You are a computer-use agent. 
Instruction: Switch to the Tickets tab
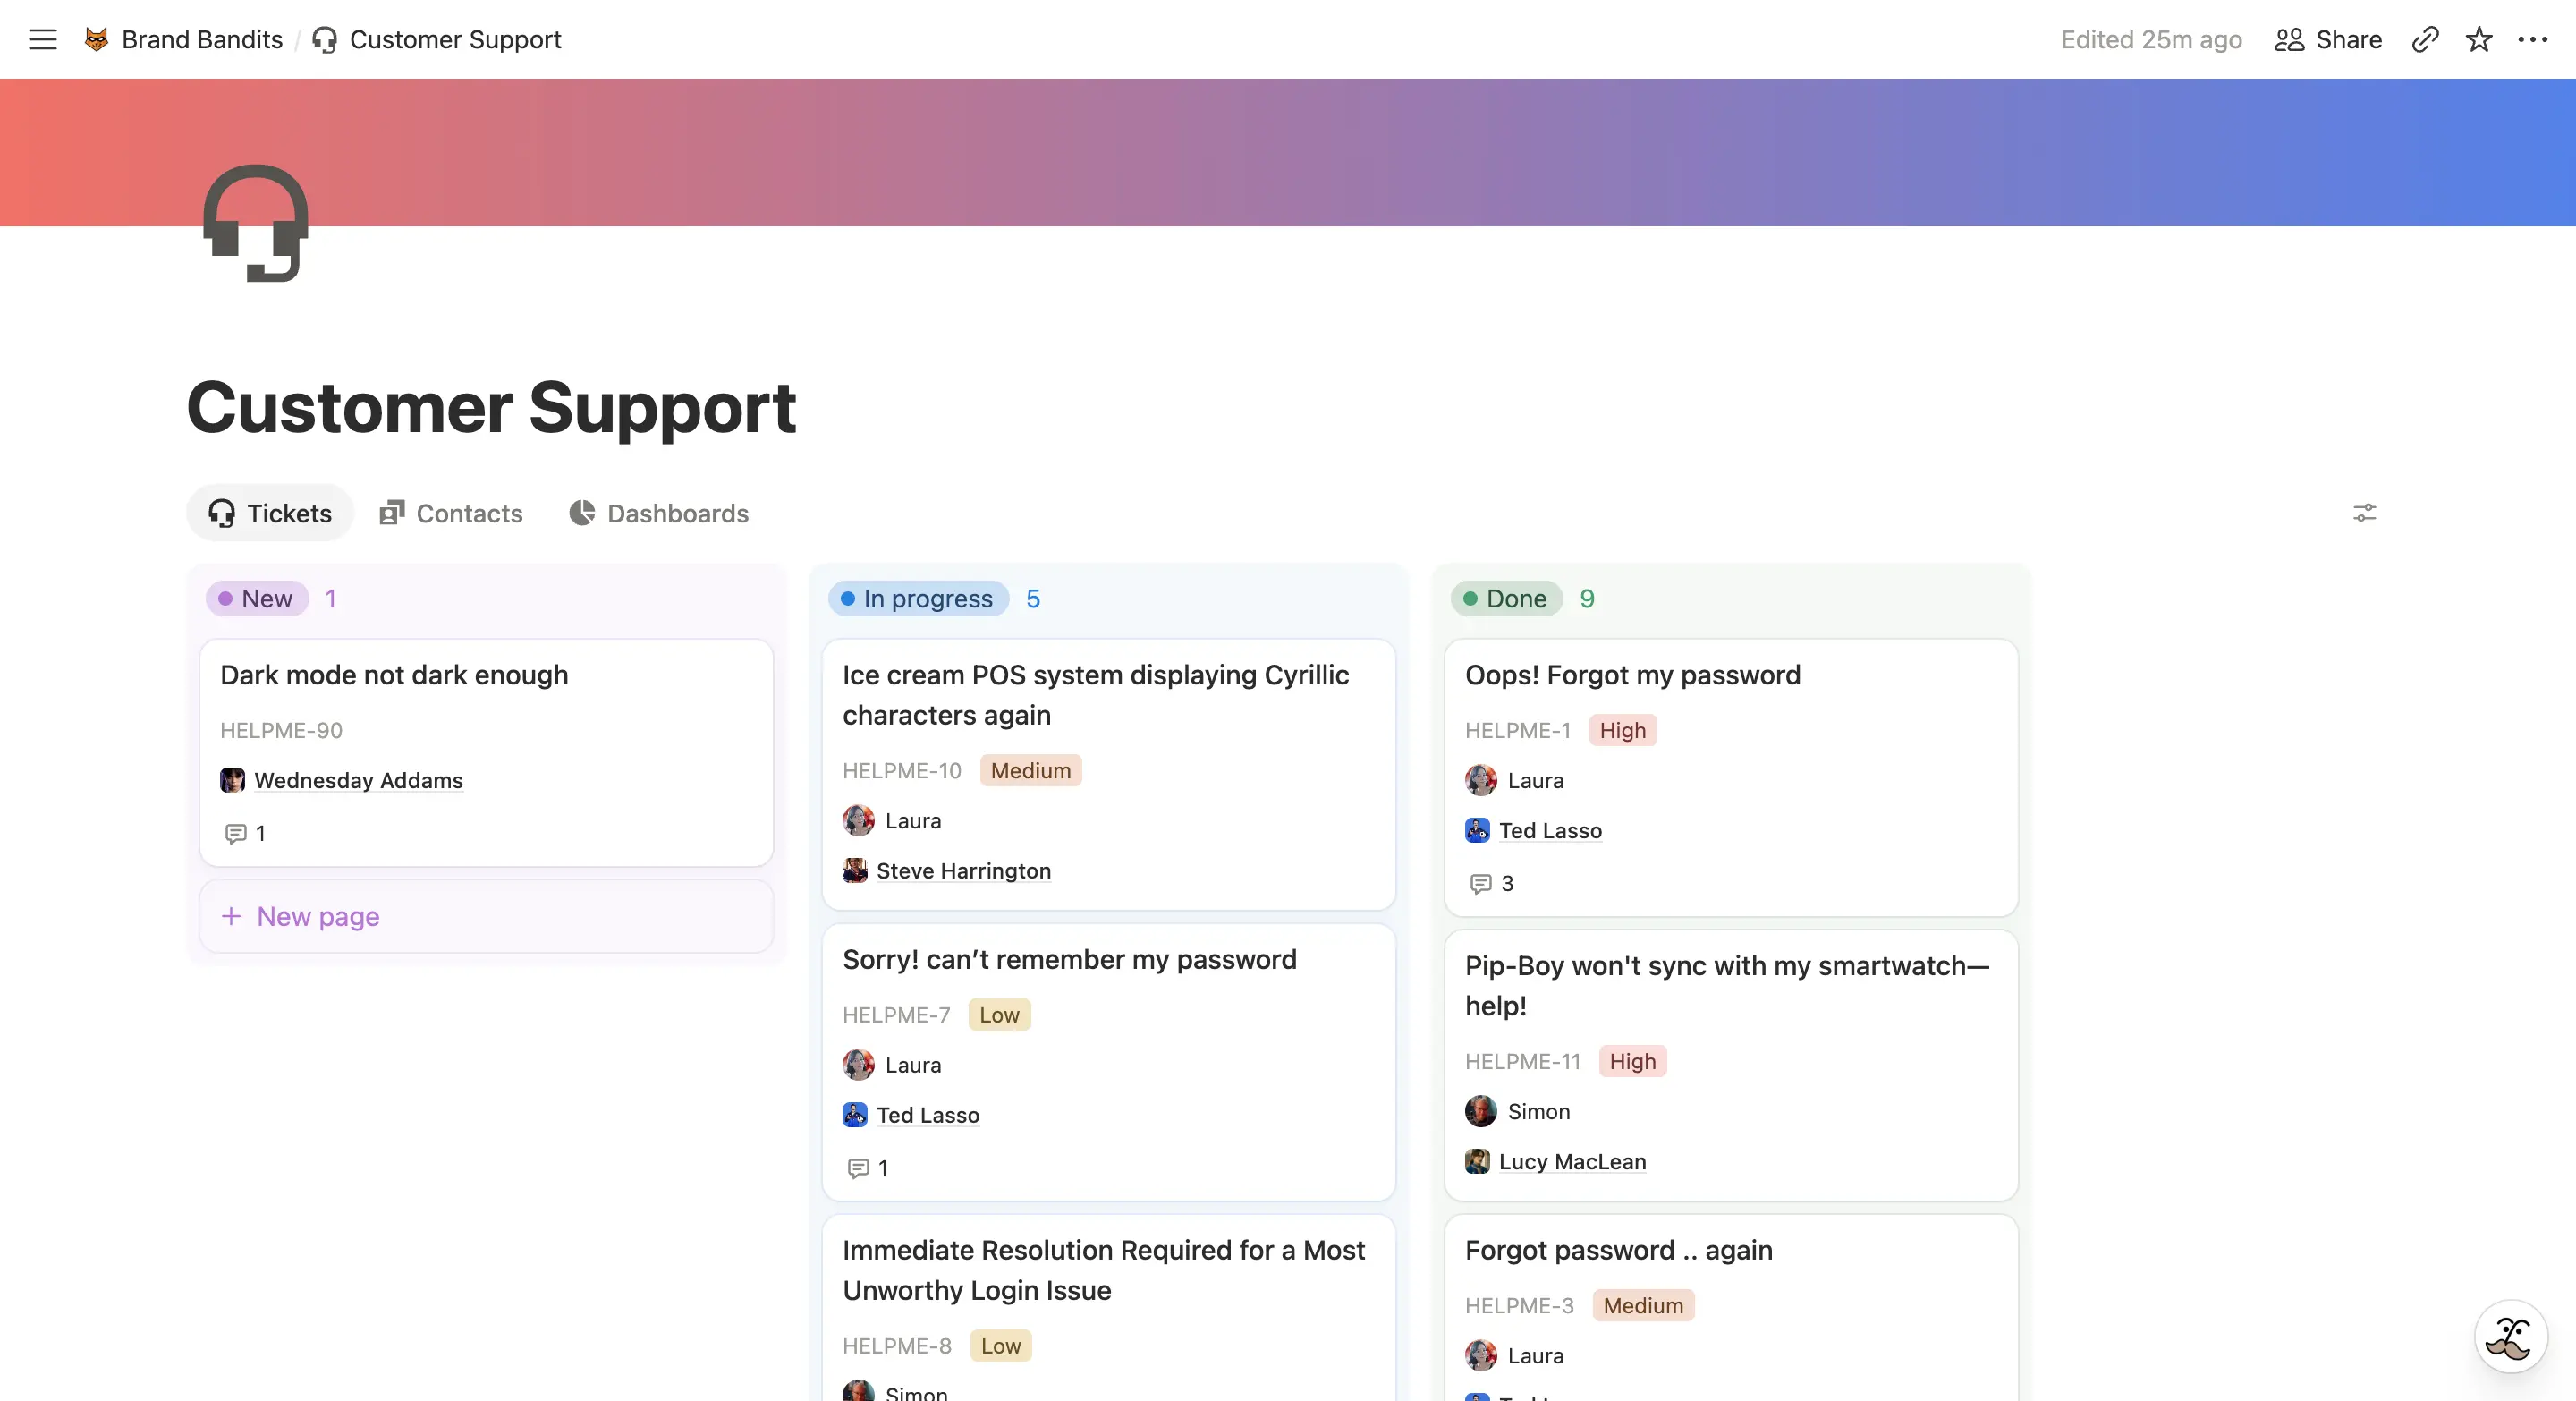270,513
